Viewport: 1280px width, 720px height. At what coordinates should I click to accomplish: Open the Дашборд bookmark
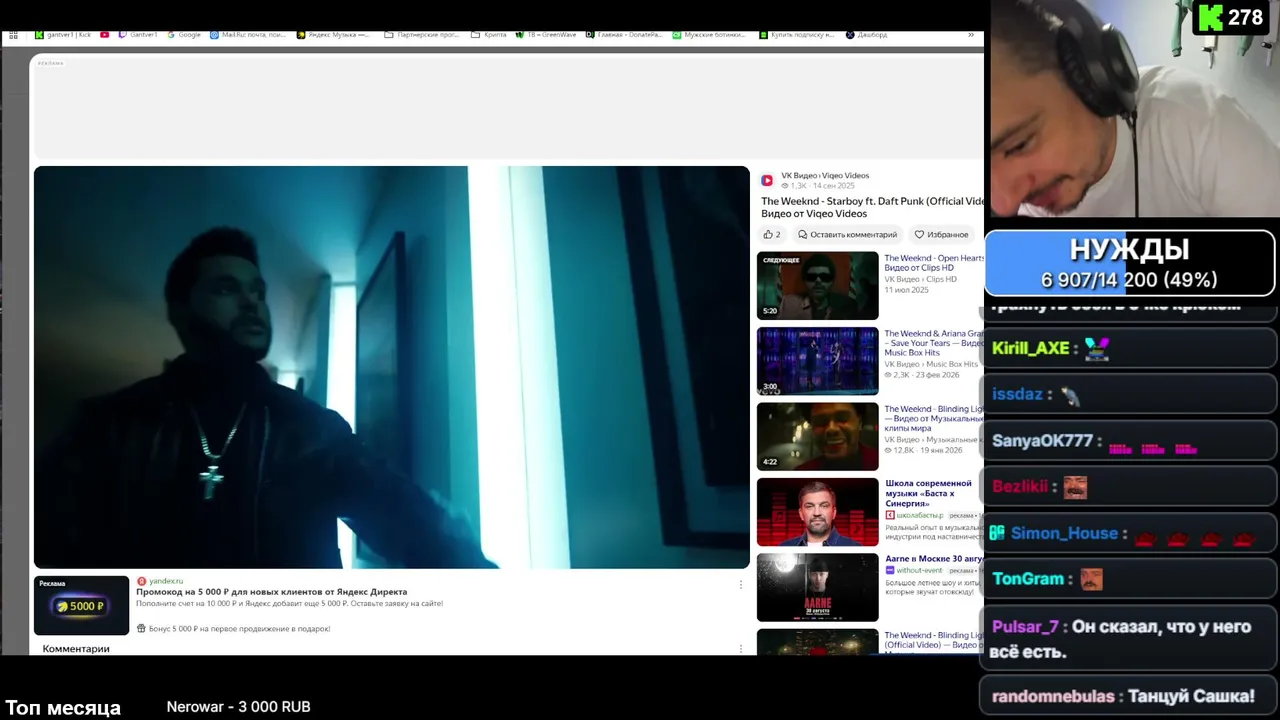click(x=866, y=35)
